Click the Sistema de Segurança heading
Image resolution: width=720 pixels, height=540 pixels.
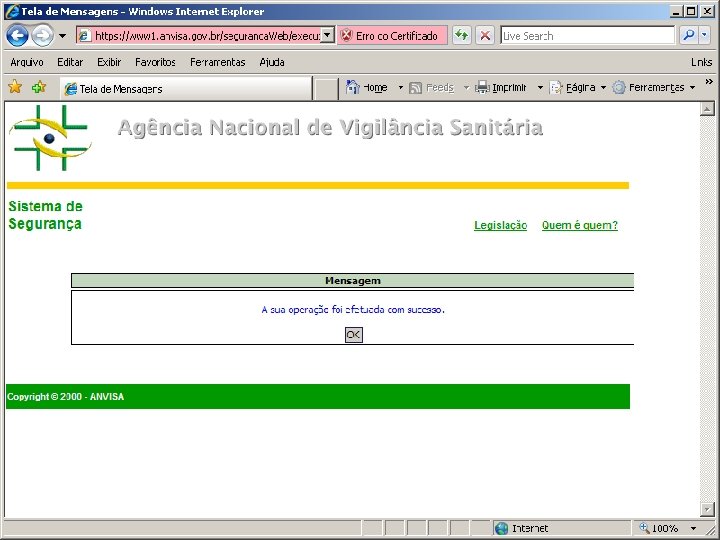(45, 215)
